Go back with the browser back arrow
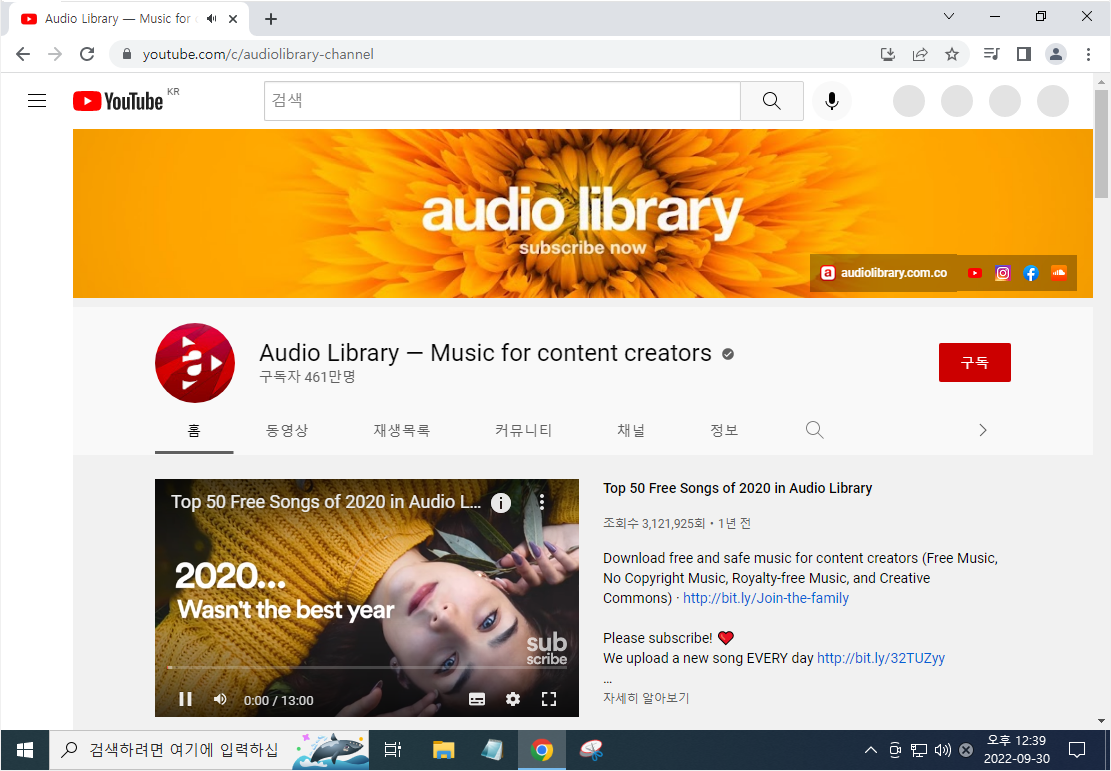 click(23, 55)
